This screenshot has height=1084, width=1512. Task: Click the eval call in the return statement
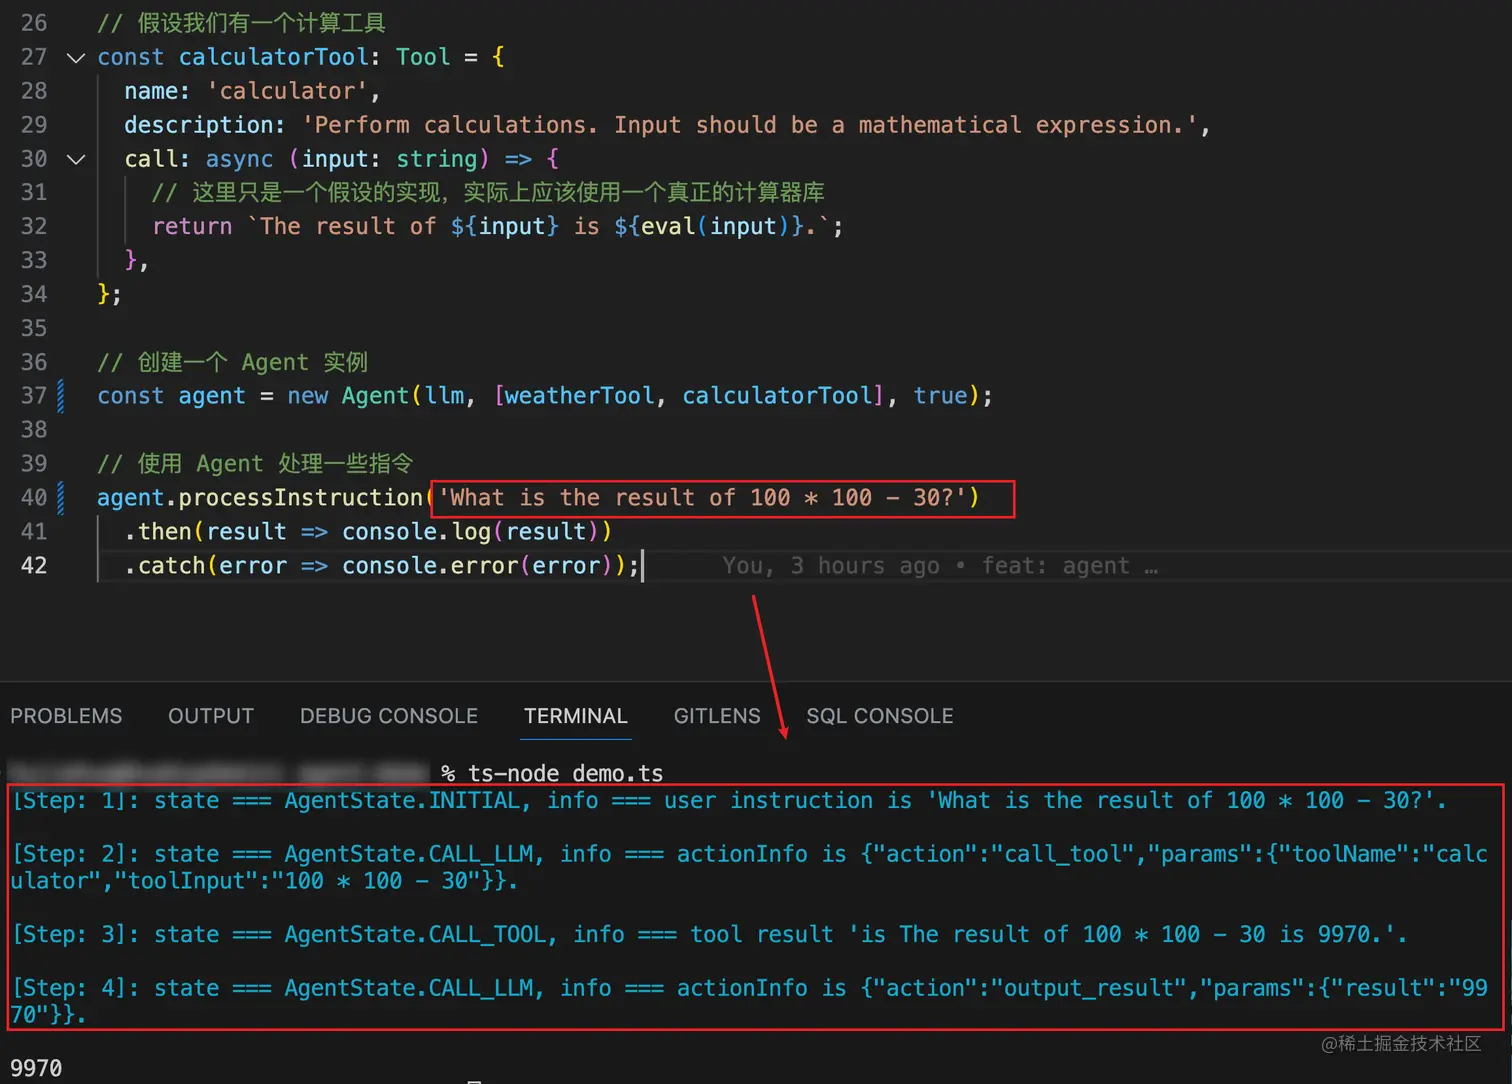[668, 226]
